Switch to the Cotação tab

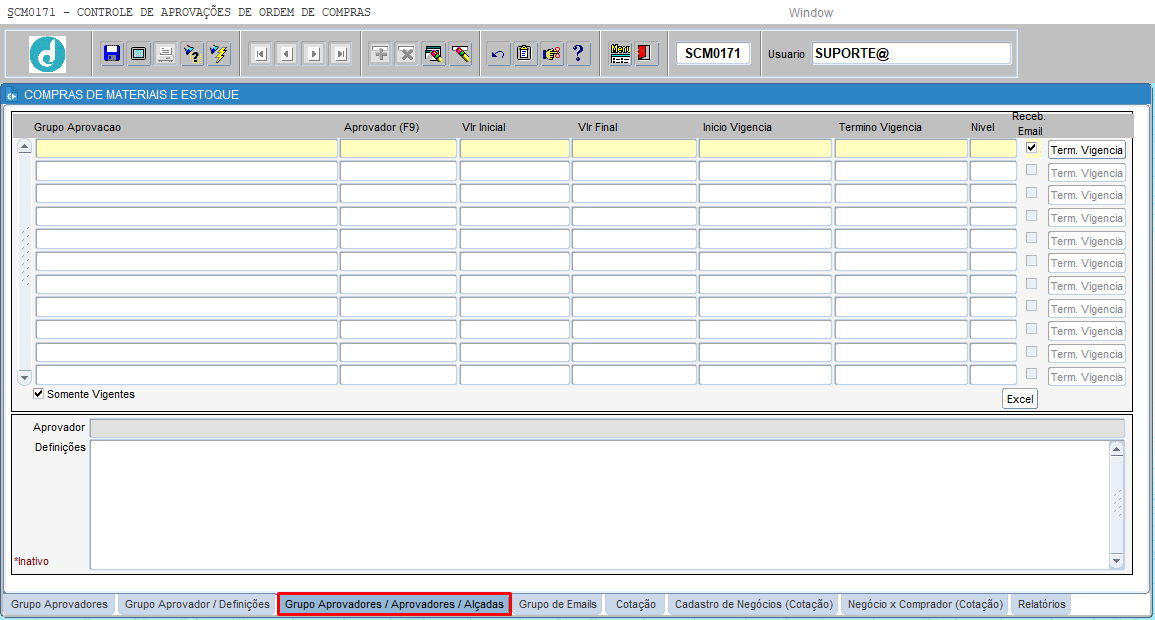(636, 605)
